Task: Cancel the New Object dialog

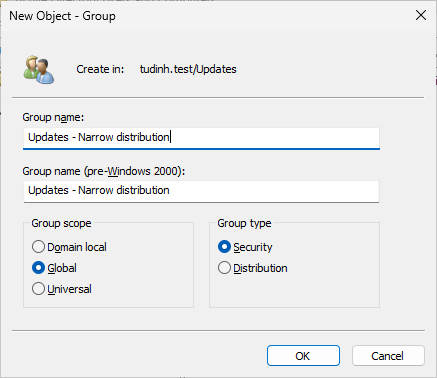Action: pos(388,356)
